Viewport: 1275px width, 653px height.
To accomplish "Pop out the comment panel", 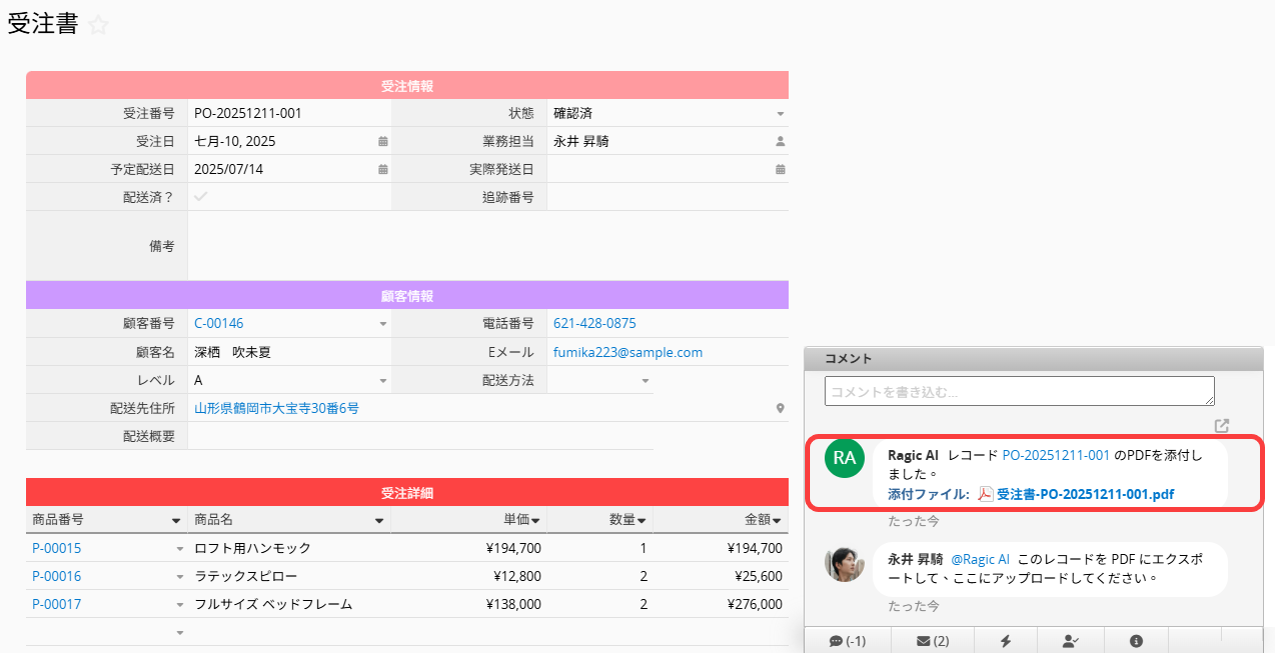I will click(x=1221, y=426).
